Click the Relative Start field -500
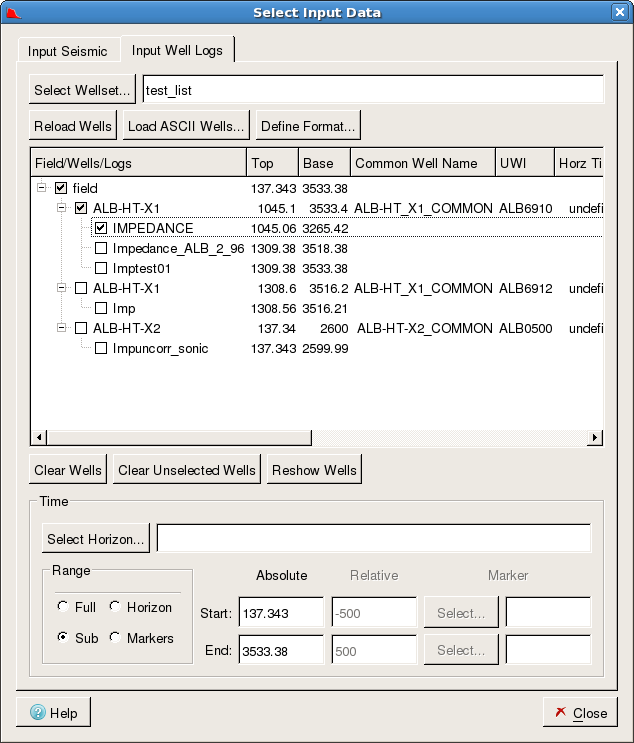This screenshot has height=743, width=634. point(374,613)
